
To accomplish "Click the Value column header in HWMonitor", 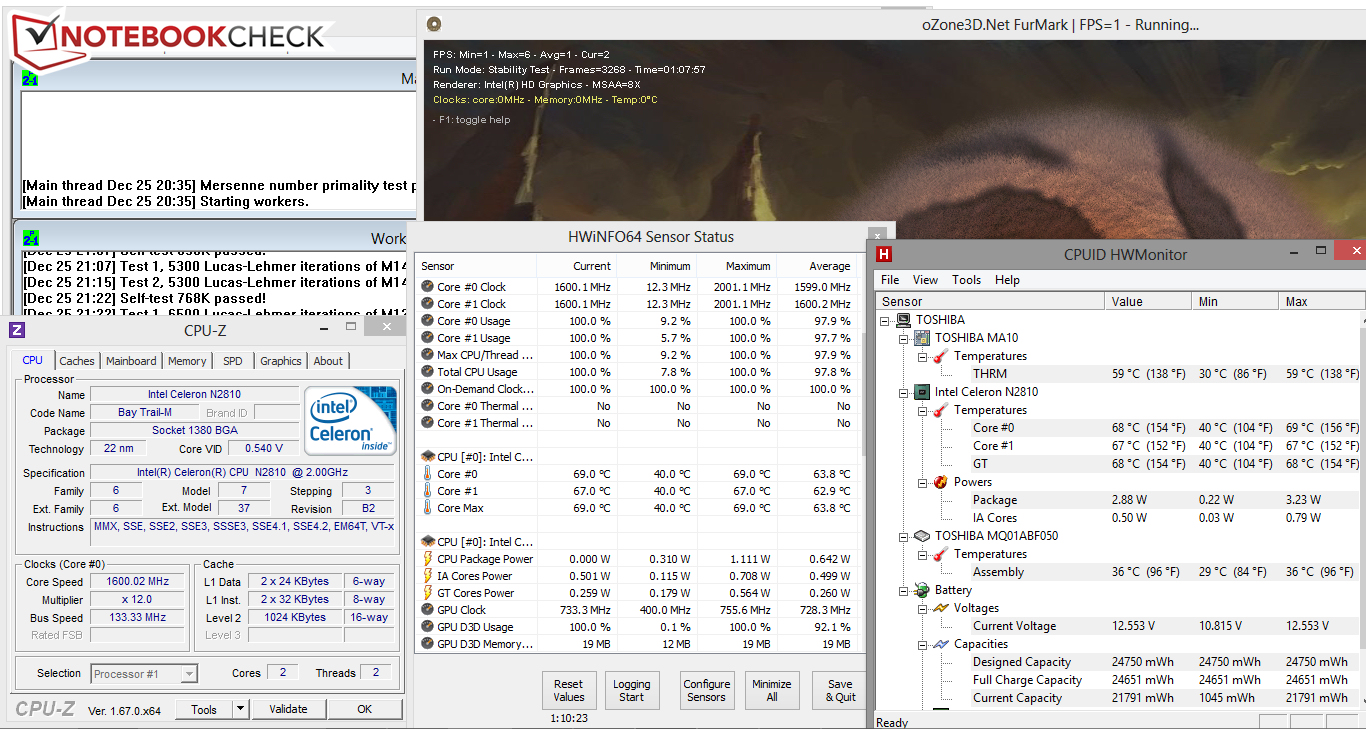I will 1150,301.
